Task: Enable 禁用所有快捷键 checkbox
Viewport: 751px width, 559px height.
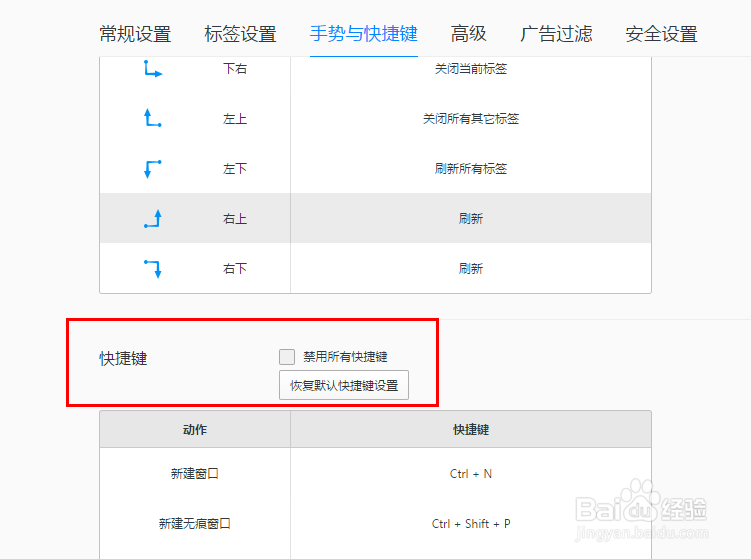Action: [287, 357]
